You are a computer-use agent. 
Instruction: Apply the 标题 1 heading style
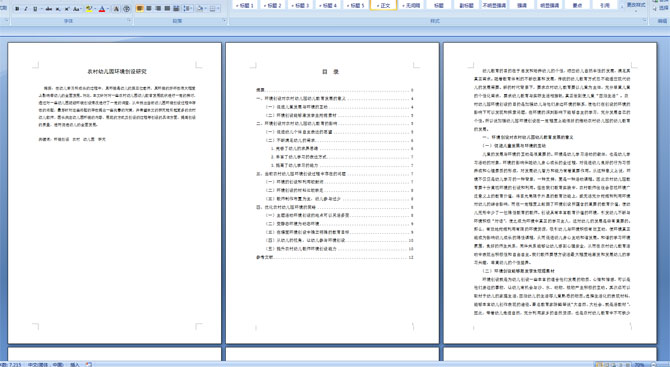coord(245,5)
